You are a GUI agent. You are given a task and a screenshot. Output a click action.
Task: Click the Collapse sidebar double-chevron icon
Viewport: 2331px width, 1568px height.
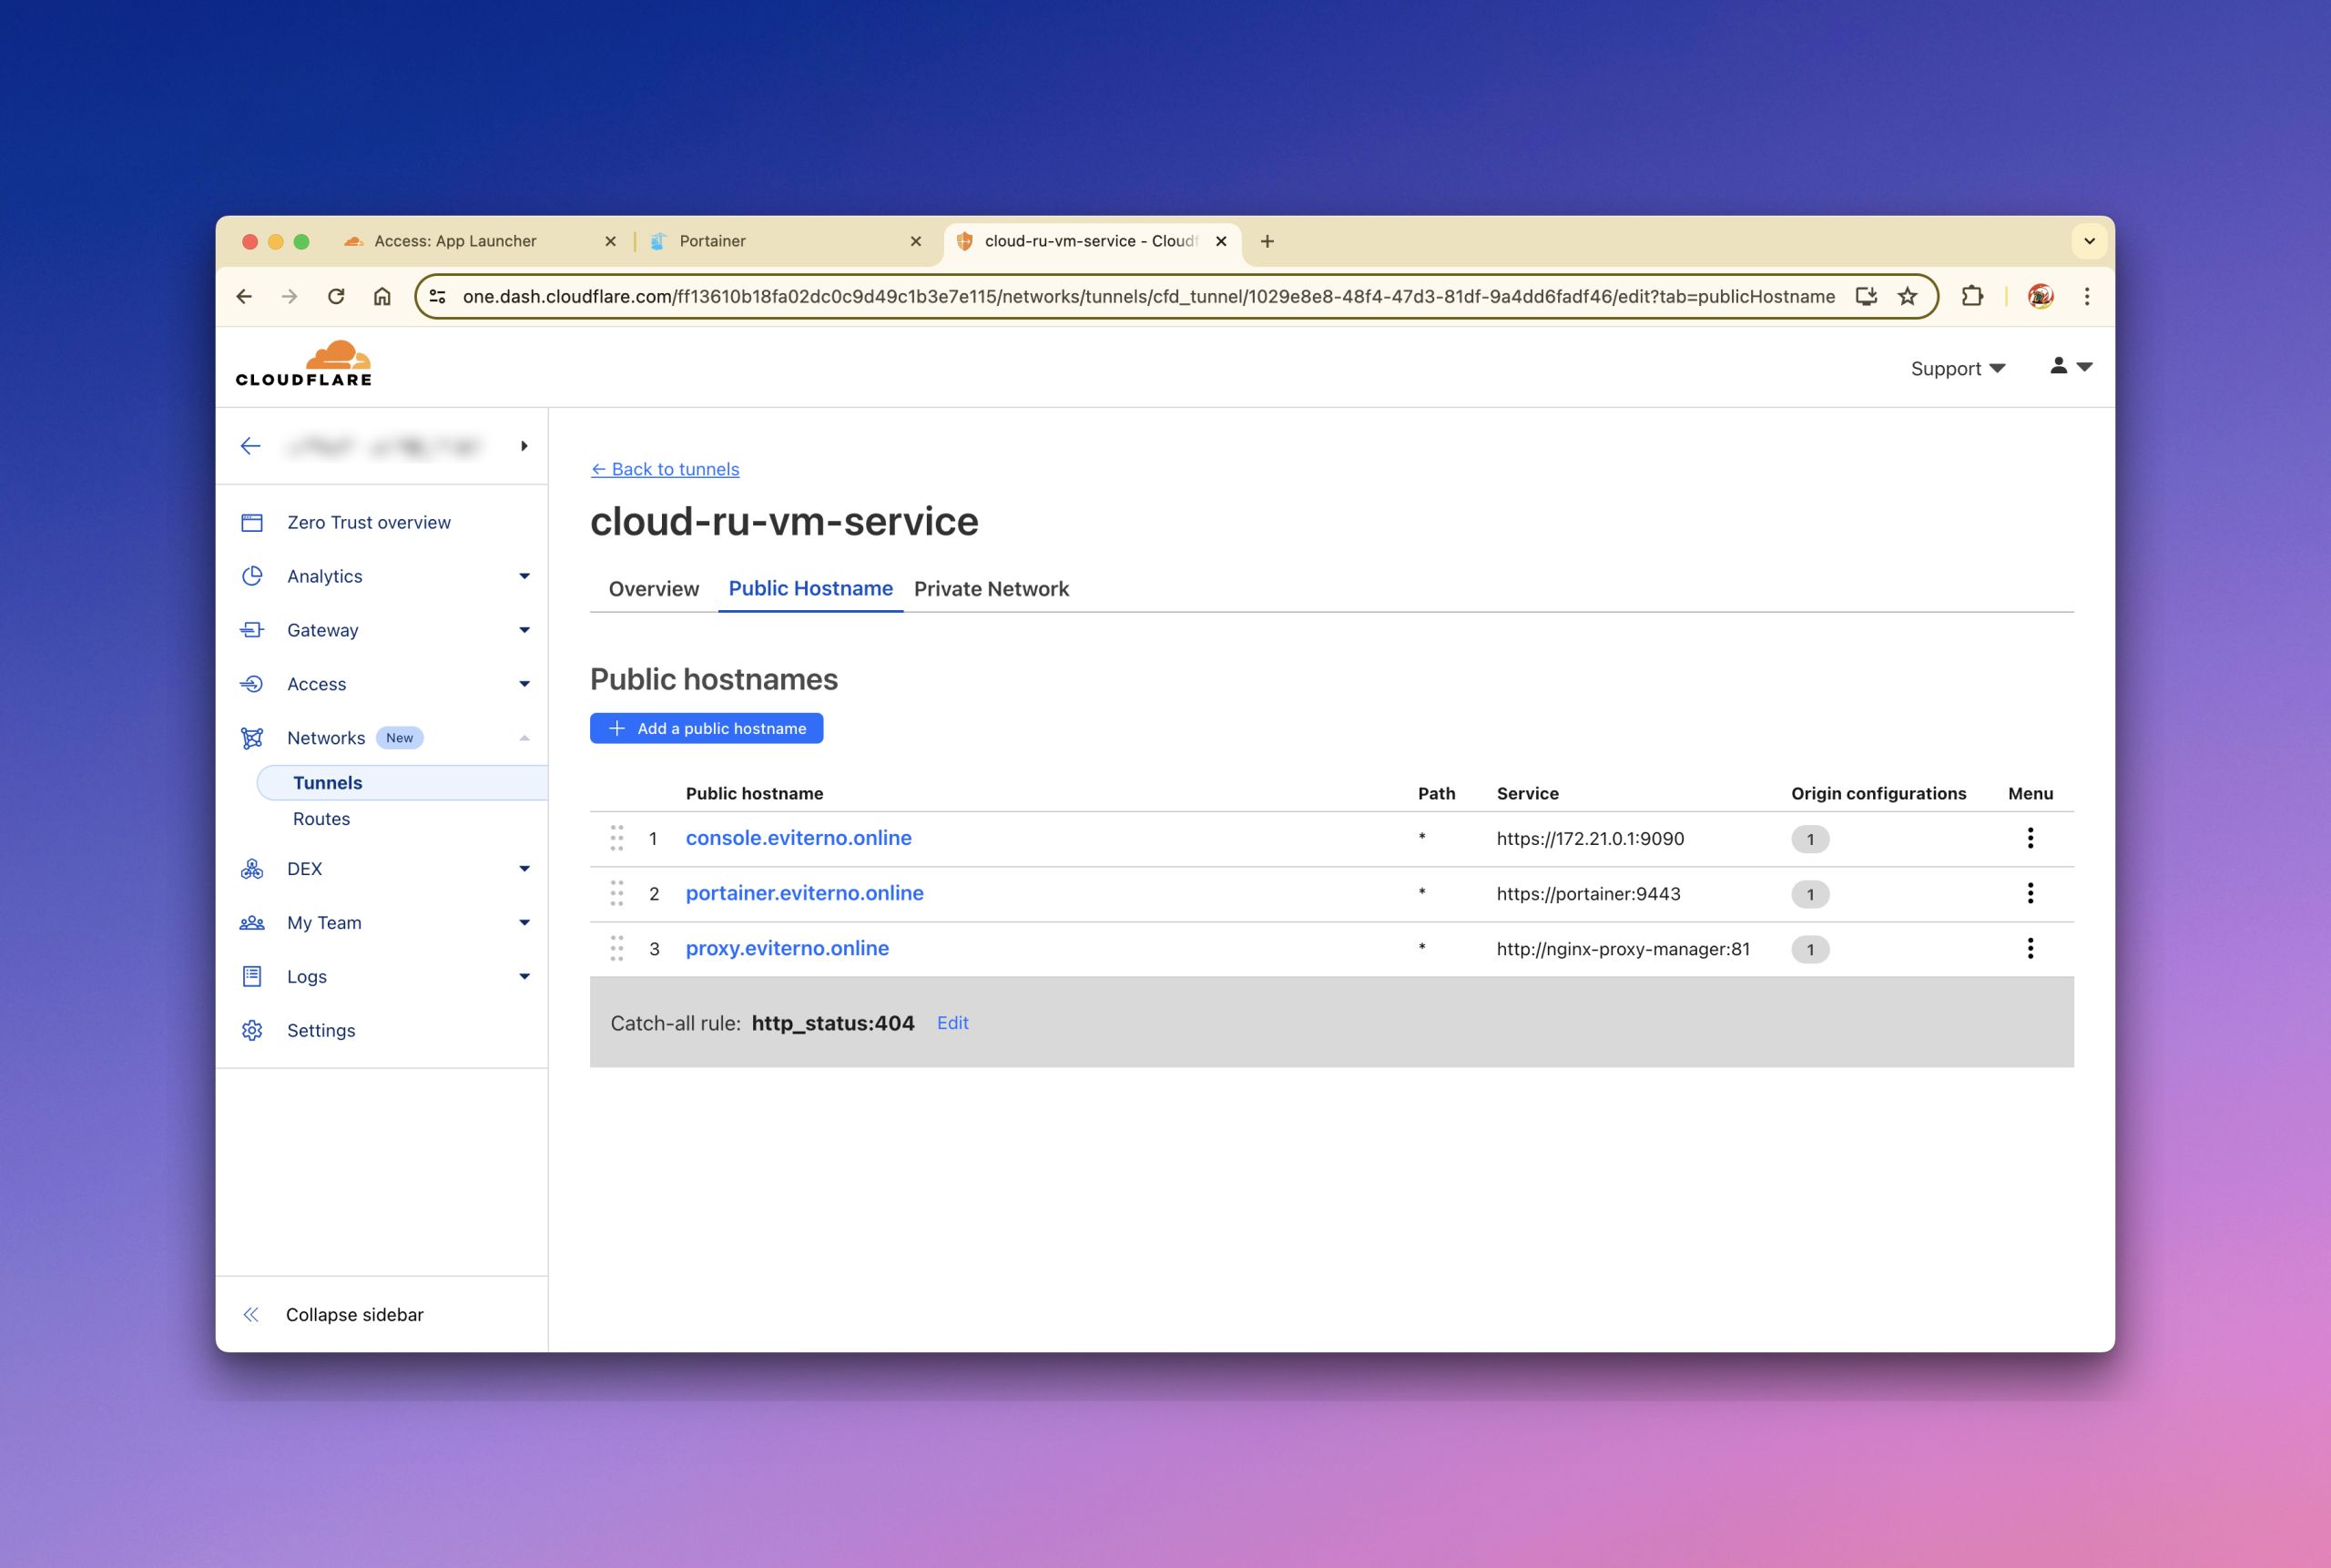pyautogui.click(x=251, y=1315)
